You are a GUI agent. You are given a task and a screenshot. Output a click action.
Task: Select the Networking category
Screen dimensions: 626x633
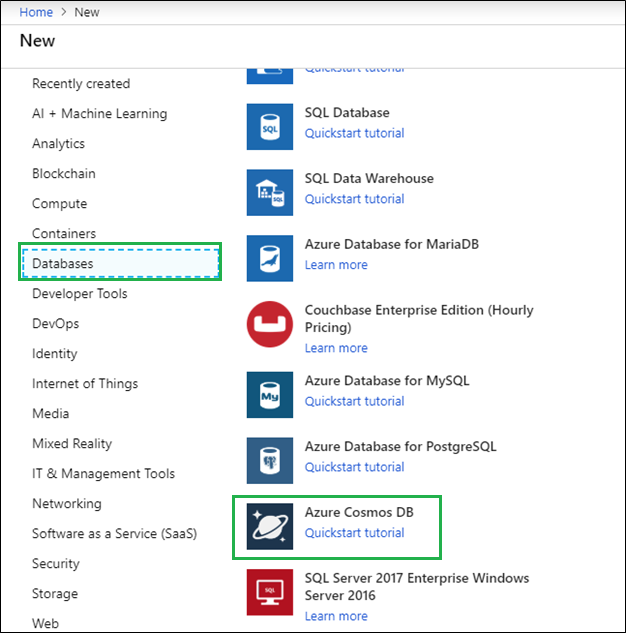point(67,504)
